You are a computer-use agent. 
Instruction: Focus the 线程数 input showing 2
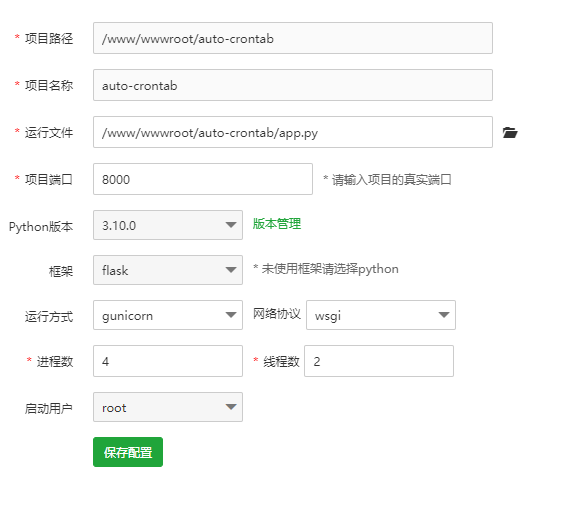(379, 361)
